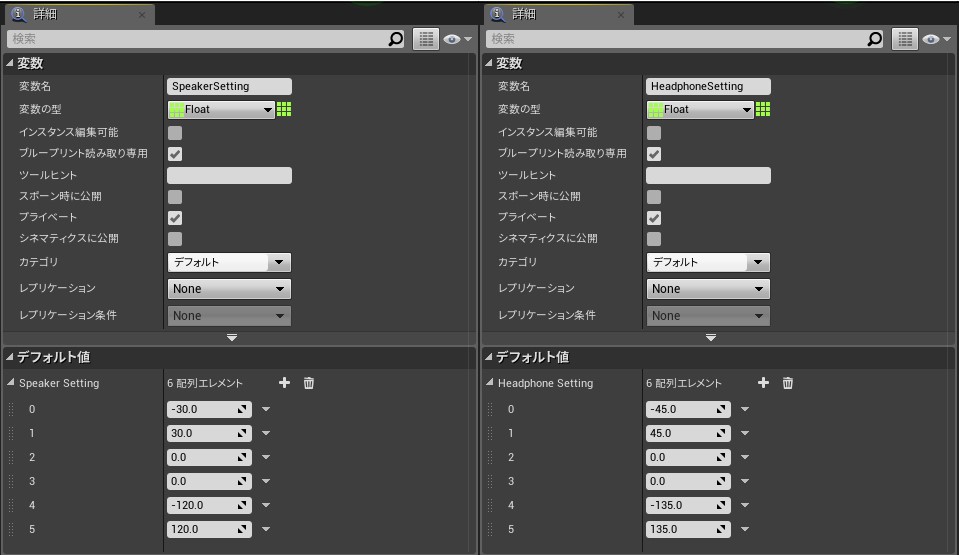Collapse デフォルト値 section in HeadphoneSetting panel
Viewport: 959px width, 555px height.
(x=488, y=356)
